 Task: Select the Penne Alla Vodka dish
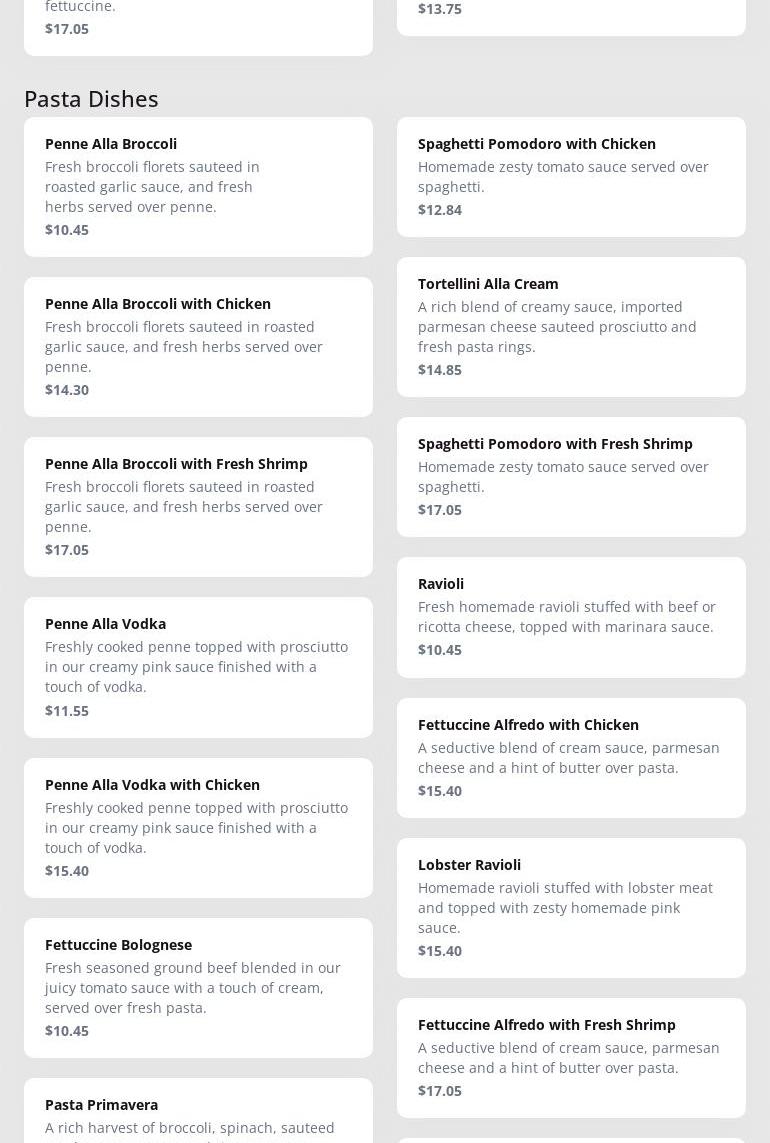tap(198, 667)
